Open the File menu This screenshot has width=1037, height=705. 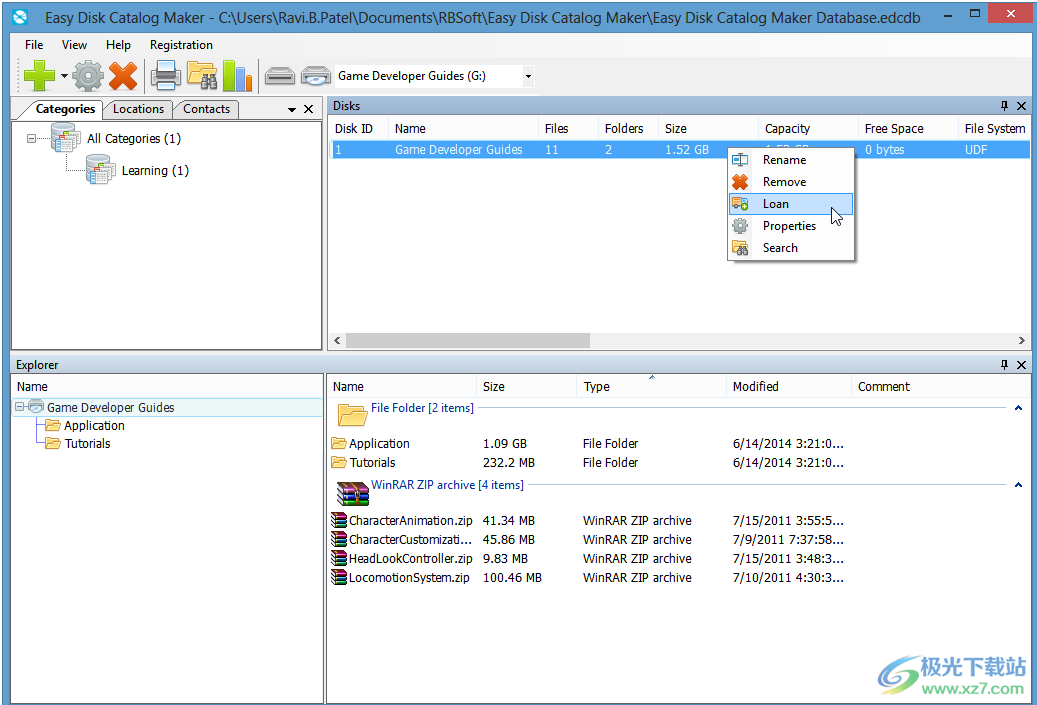coord(34,44)
